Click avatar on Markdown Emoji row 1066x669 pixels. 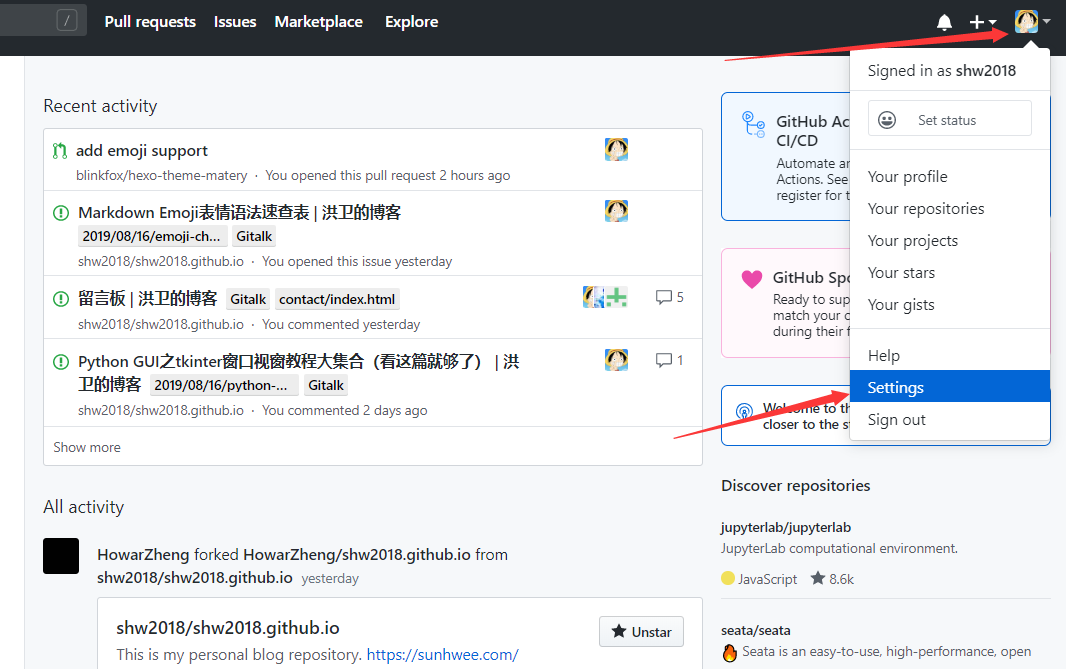click(616, 211)
